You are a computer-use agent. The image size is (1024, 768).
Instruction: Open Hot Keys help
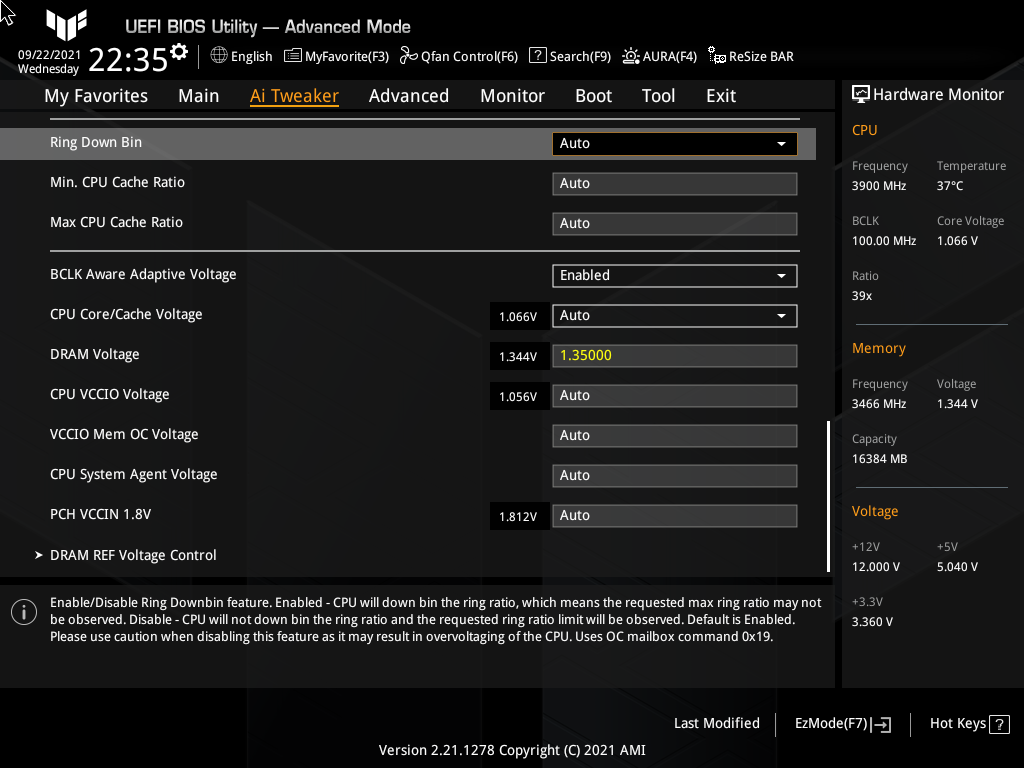[x=969, y=724]
